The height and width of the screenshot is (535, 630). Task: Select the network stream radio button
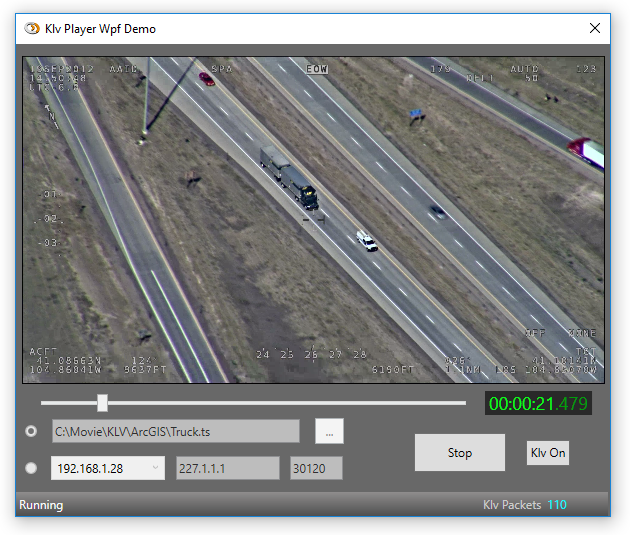click(32, 468)
